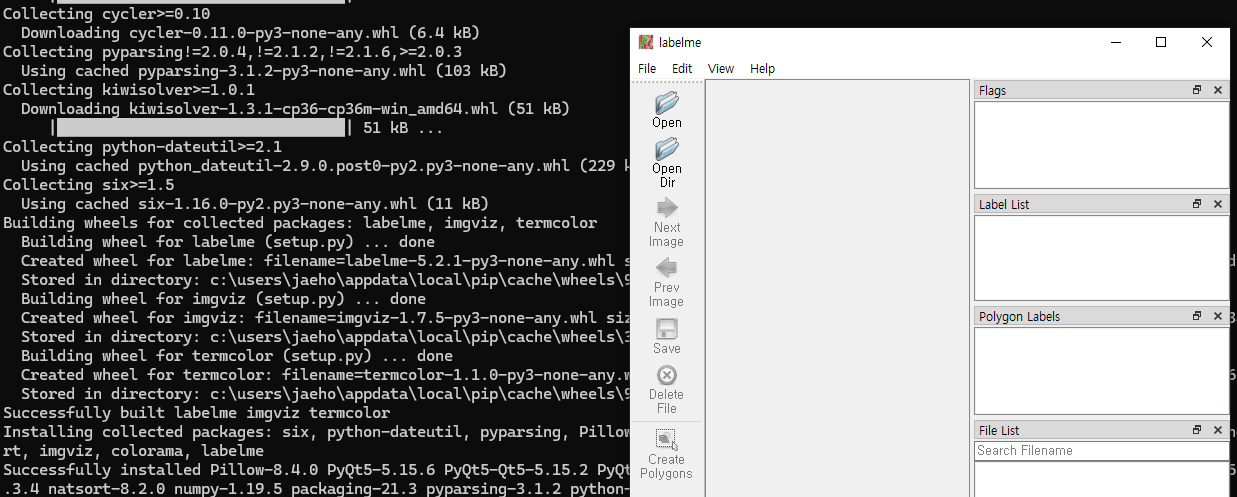The height and width of the screenshot is (497, 1237).
Task: Select the Create Polygons tool
Action: click(667, 454)
